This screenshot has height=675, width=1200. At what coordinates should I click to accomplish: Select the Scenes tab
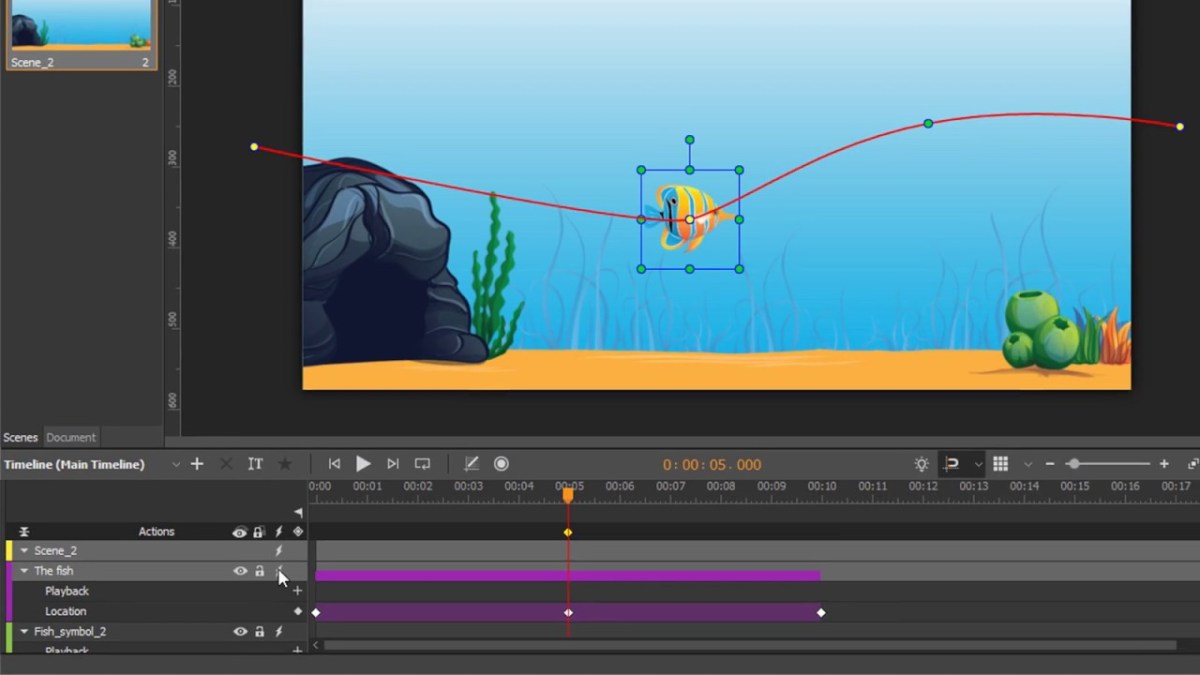pyautogui.click(x=20, y=437)
